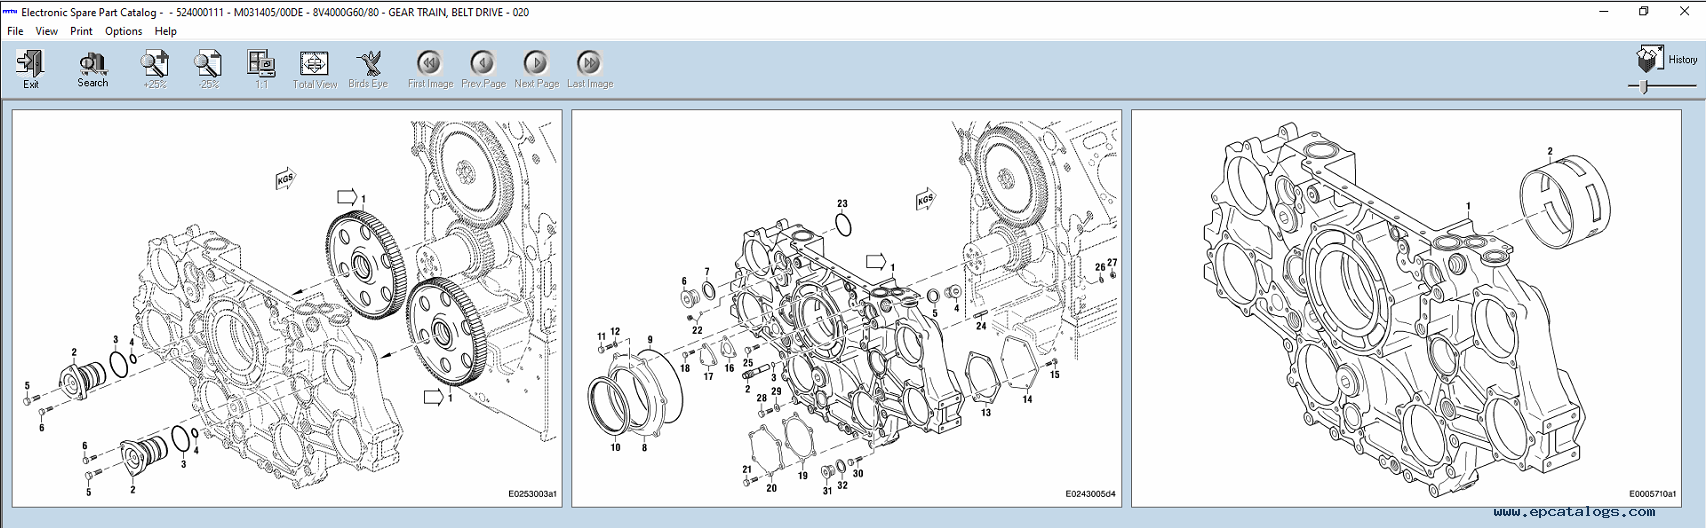Open the View menu

pyautogui.click(x=47, y=31)
